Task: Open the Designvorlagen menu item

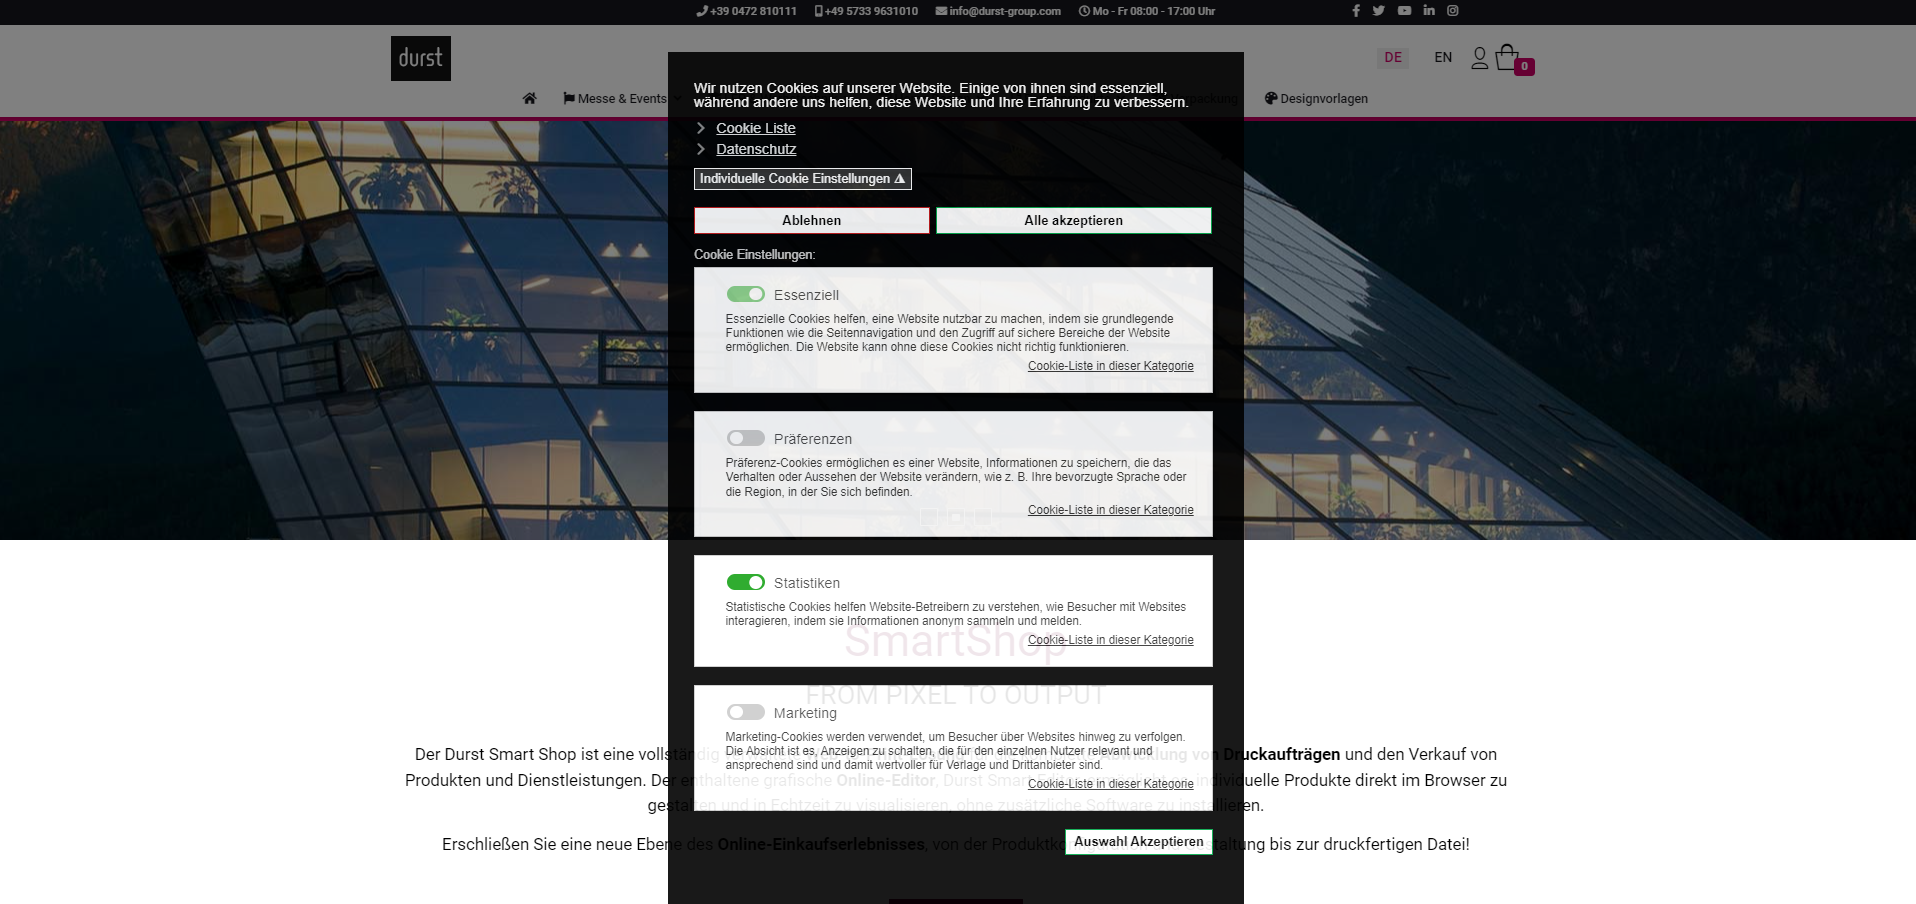Action: [1316, 98]
